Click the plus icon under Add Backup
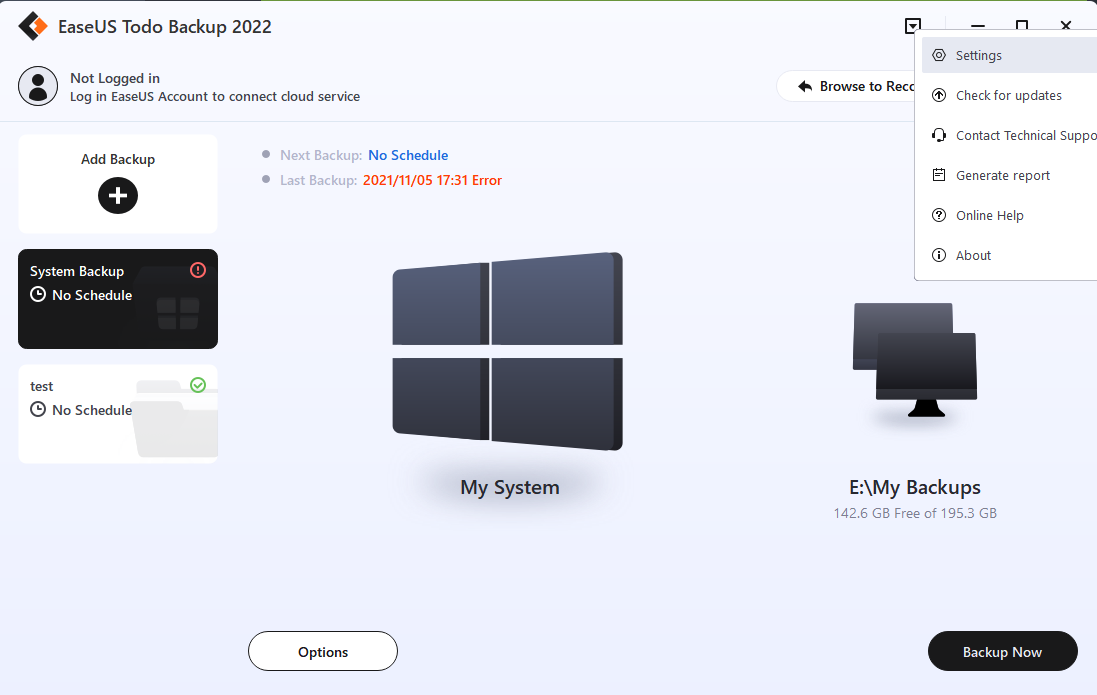The height and width of the screenshot is (695, 1097). (x=118, y=195)
